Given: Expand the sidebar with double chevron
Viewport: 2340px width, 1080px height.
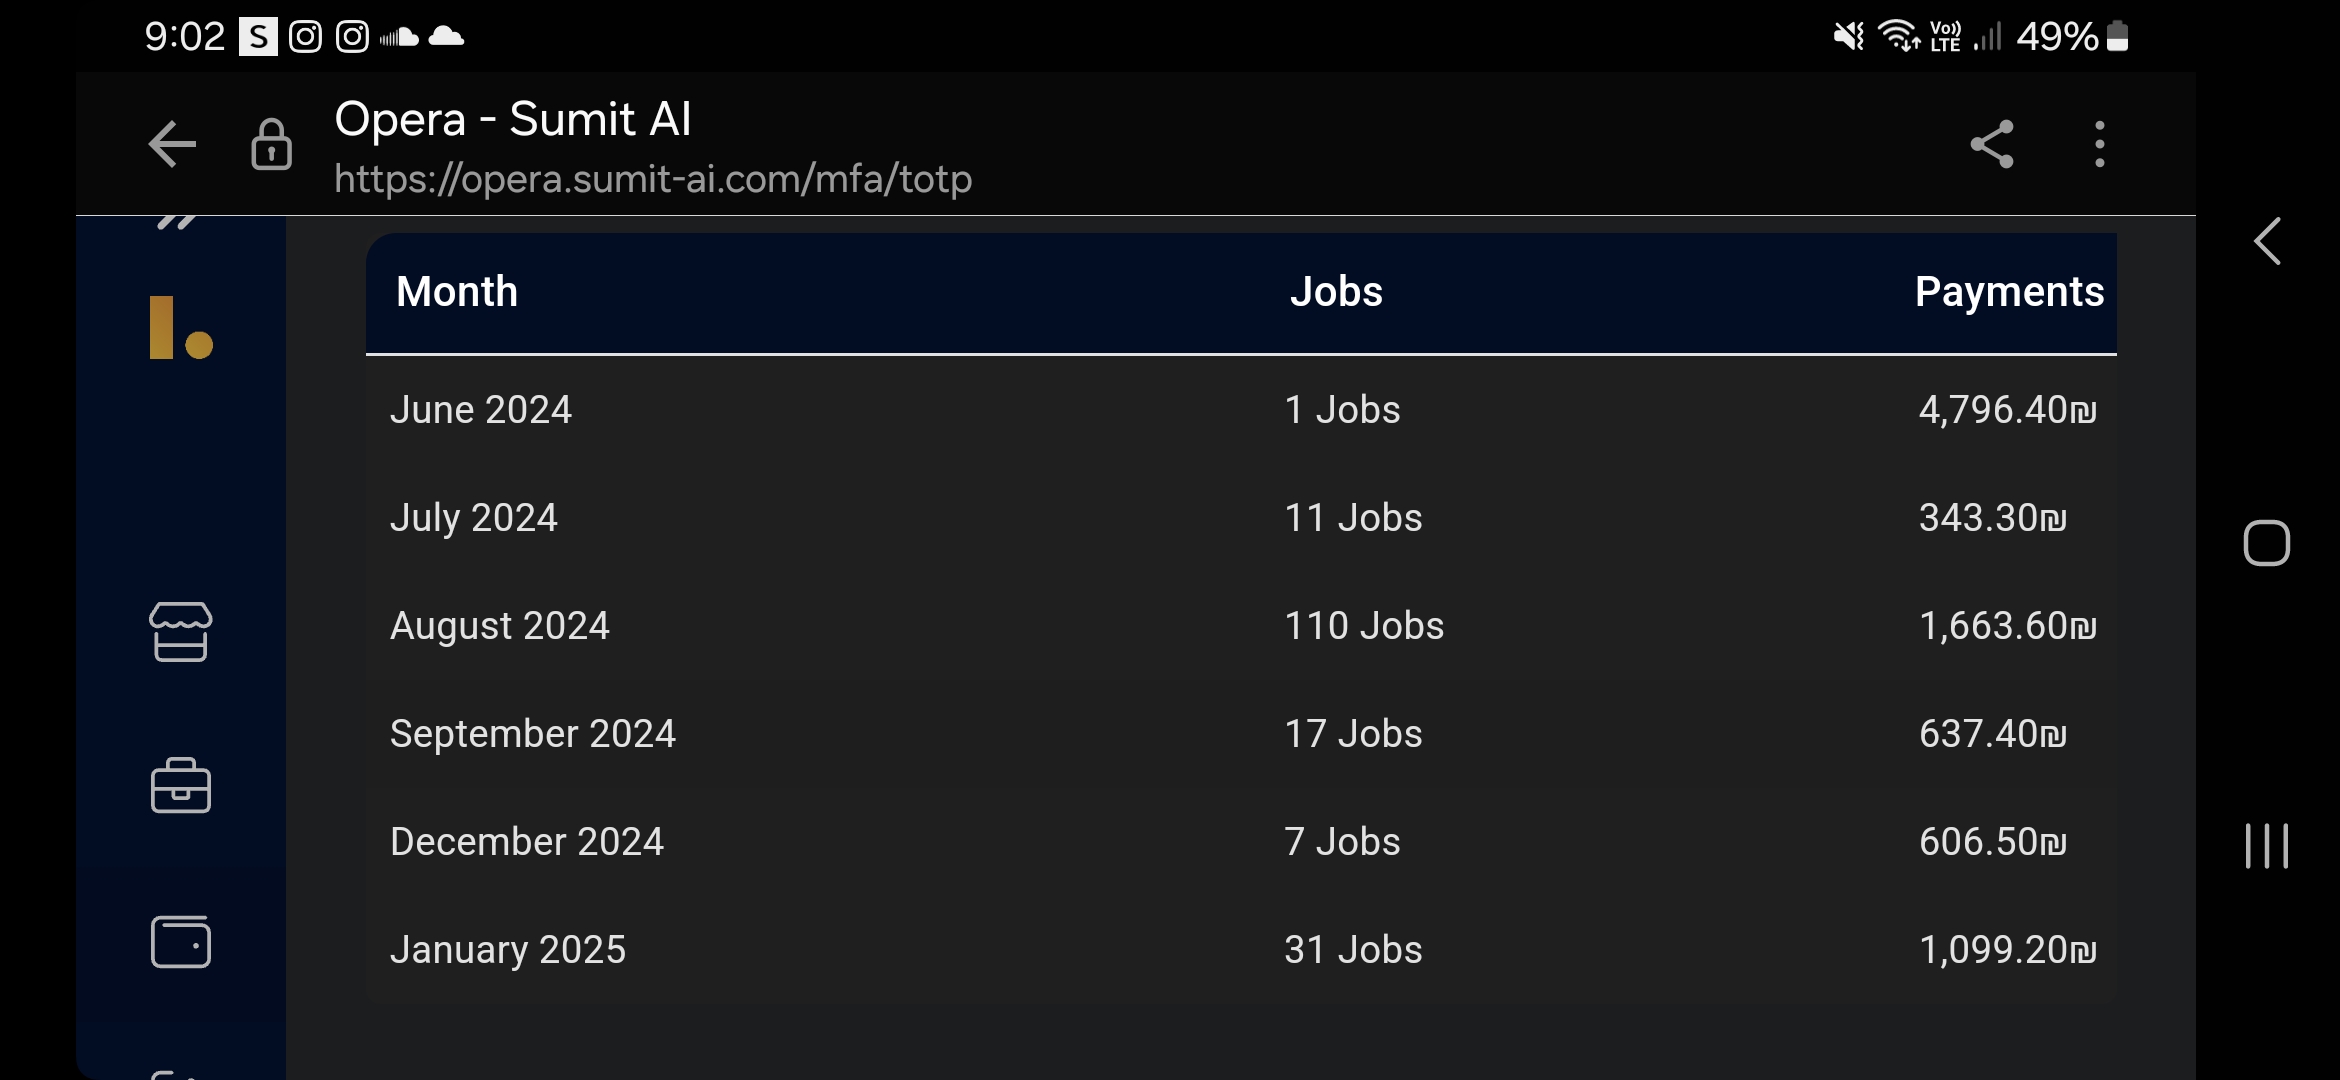Looking at the screenshot, I should point(176,222).
